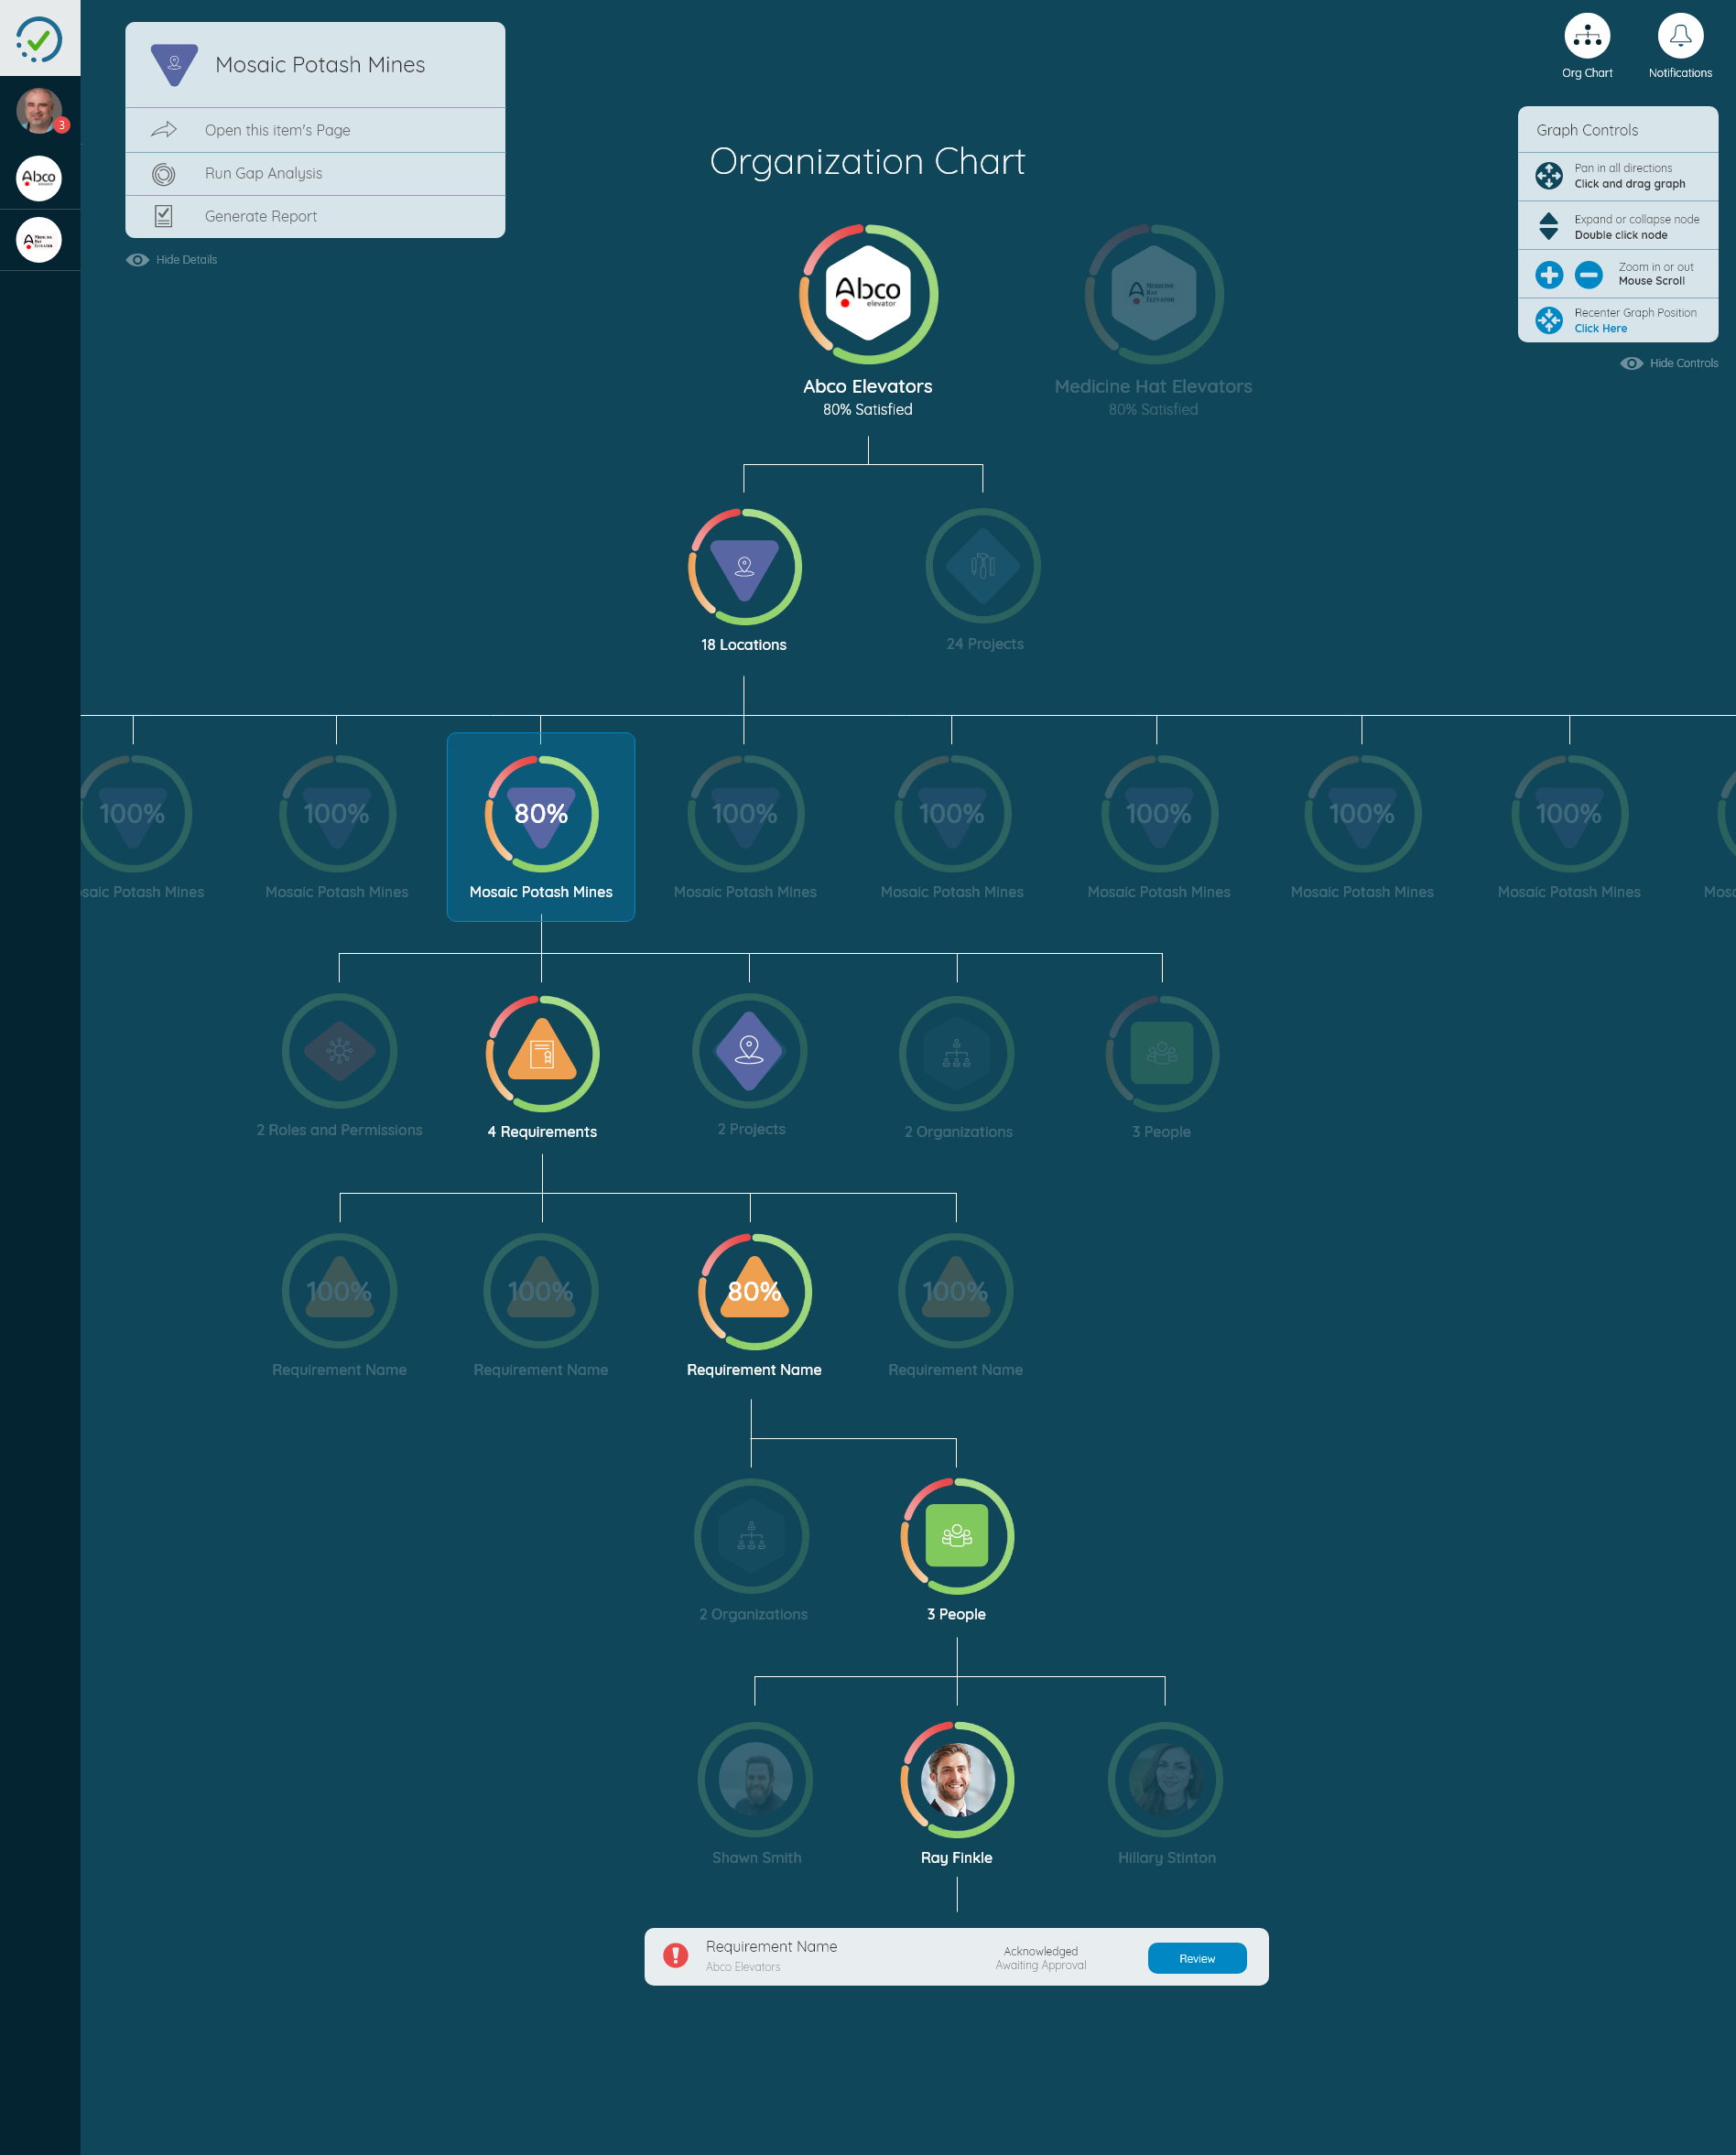Click the Mosaic Potash Mines panel header icon

click(x=174, y=64)
